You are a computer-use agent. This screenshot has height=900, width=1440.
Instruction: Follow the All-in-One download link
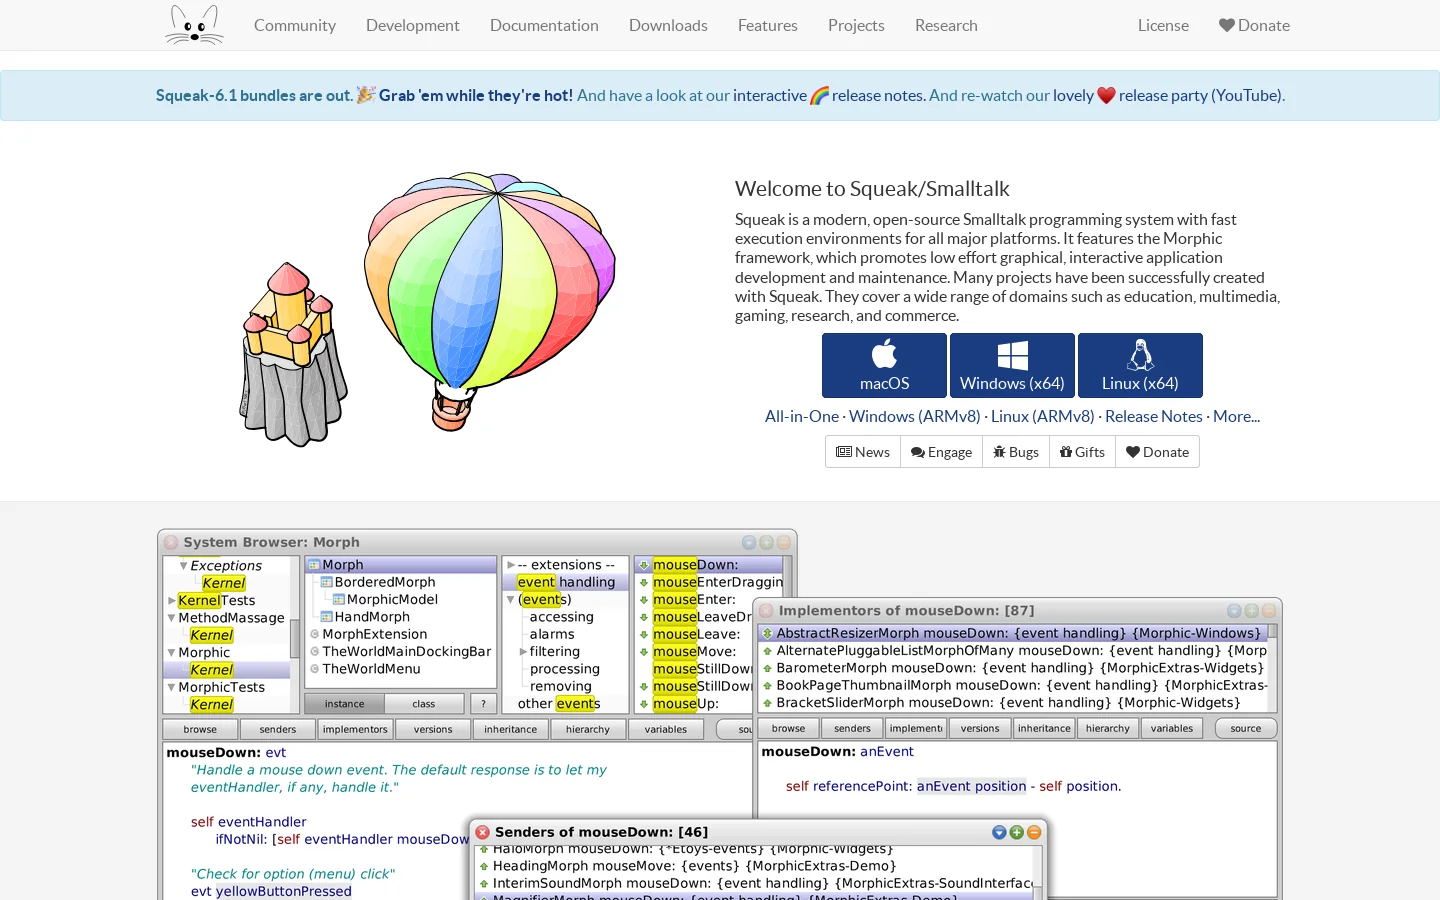(x=802, y=416)
